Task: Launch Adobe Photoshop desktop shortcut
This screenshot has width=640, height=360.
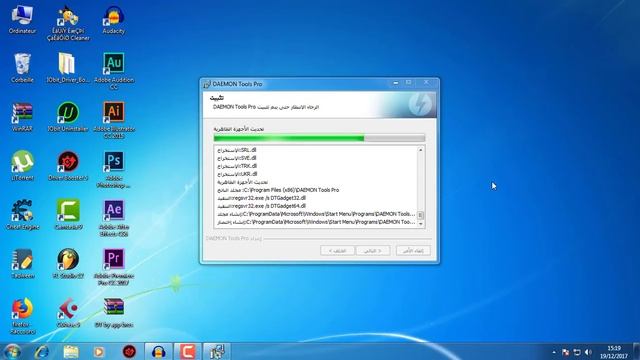Action: click(x=114, y=170)
